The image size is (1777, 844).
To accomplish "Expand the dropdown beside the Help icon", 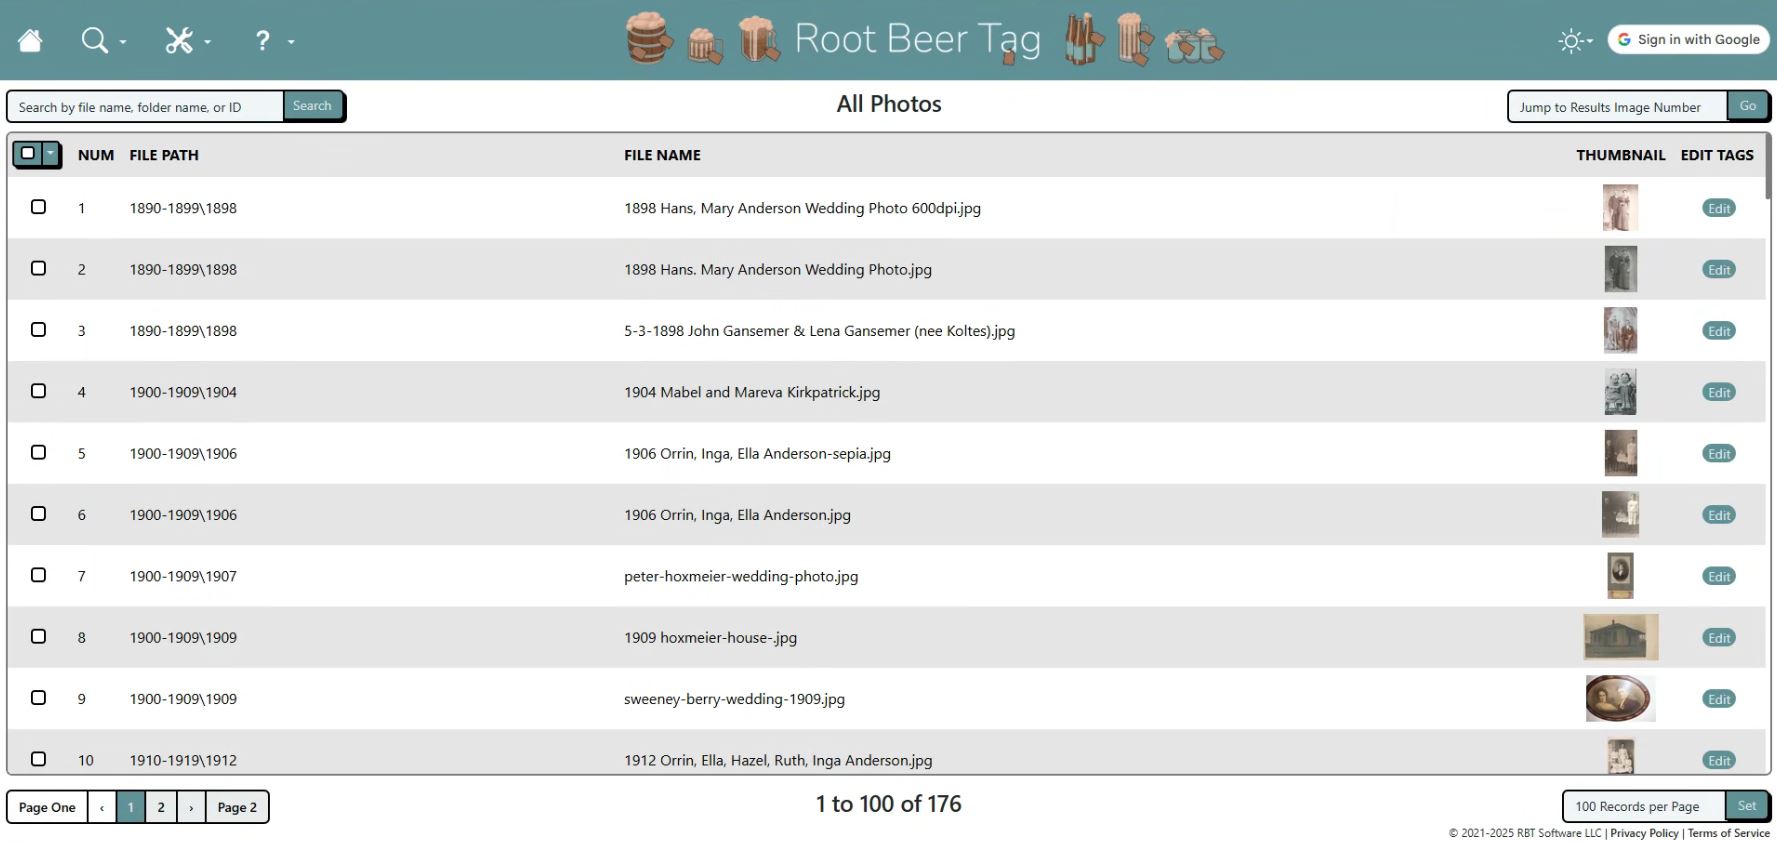I will (290, 42).
